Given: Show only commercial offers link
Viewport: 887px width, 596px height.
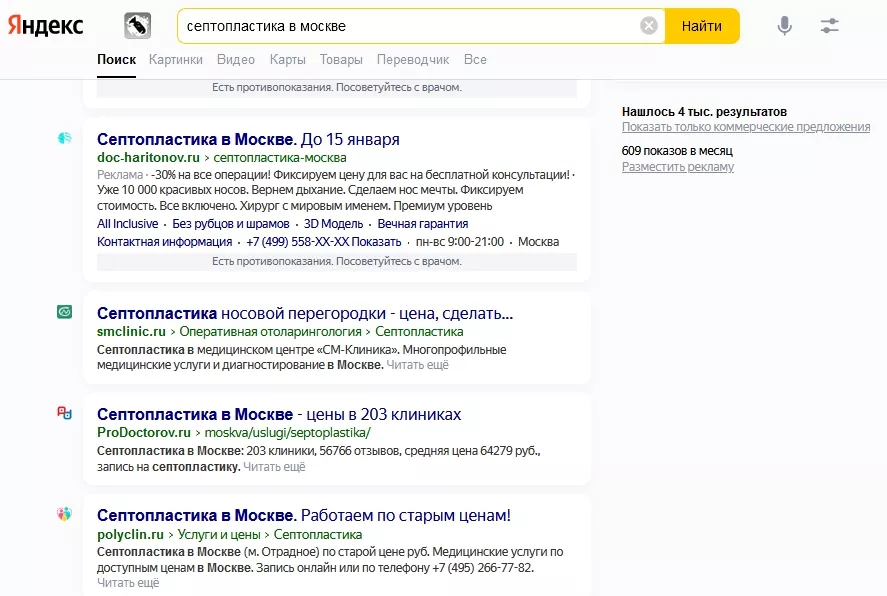Looking at the screenshot, I should [745, 127].
